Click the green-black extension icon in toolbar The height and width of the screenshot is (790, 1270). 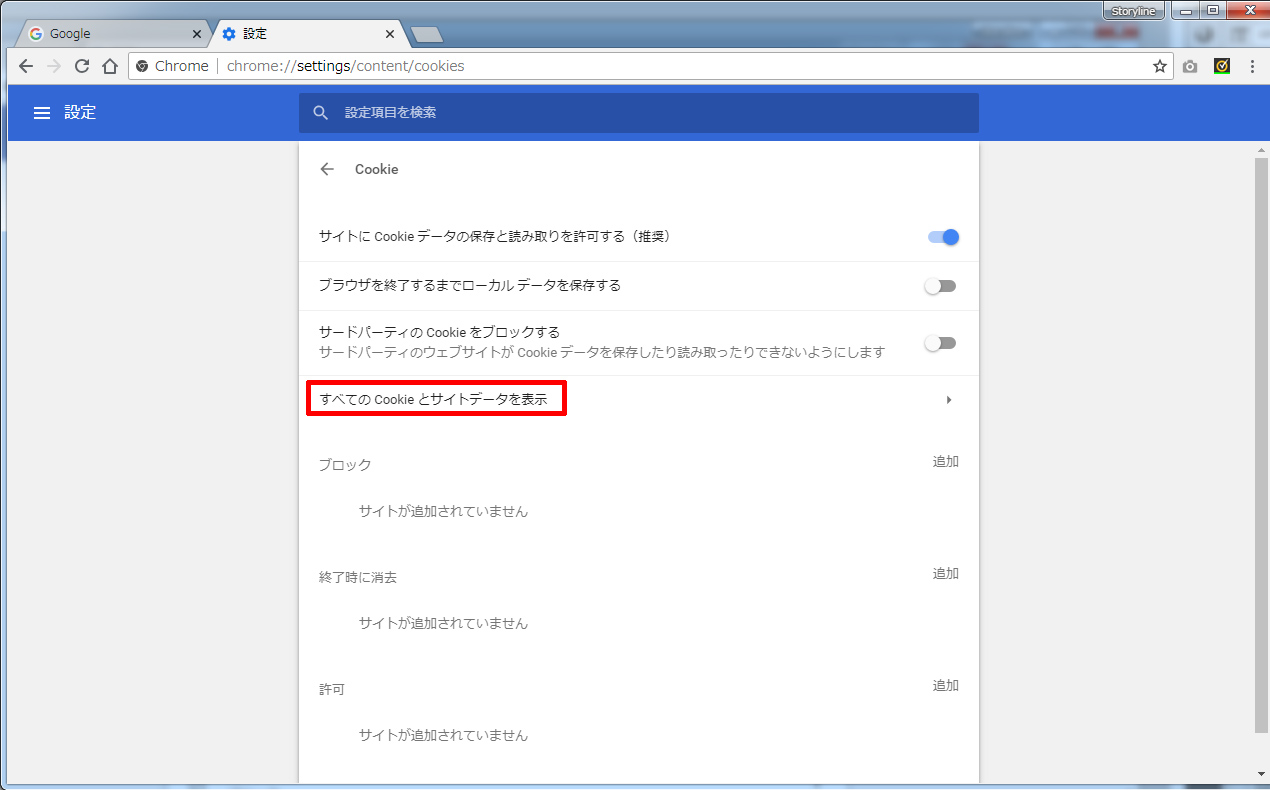(1222, 66)
